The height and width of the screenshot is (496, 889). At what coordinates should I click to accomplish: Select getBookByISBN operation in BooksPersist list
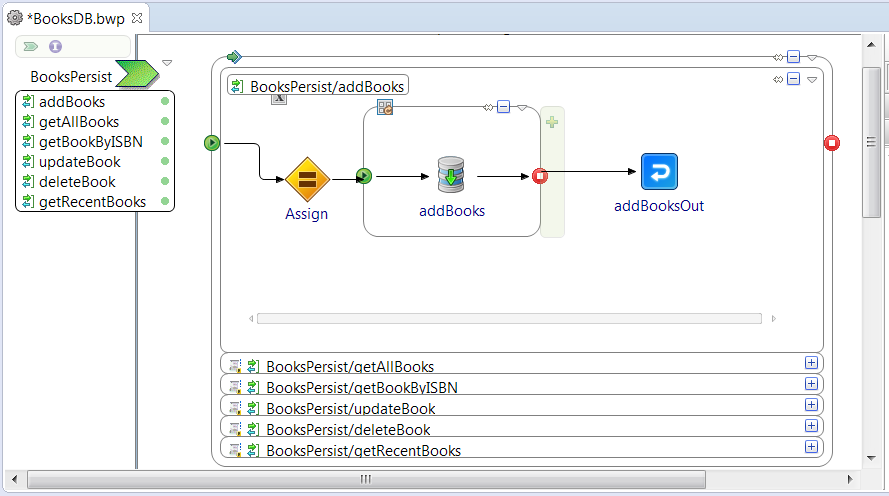coord(91,141)
